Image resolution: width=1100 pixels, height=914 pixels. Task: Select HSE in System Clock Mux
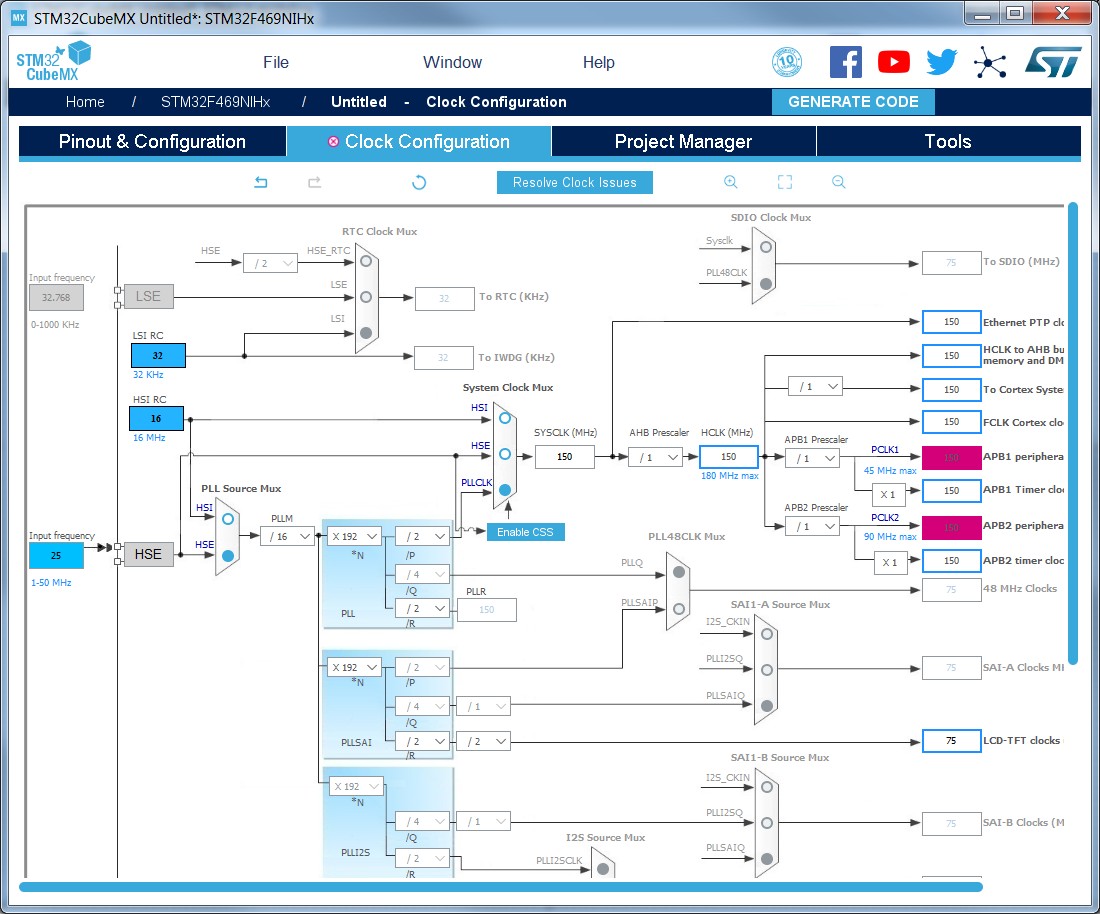[x=505, y=455]
